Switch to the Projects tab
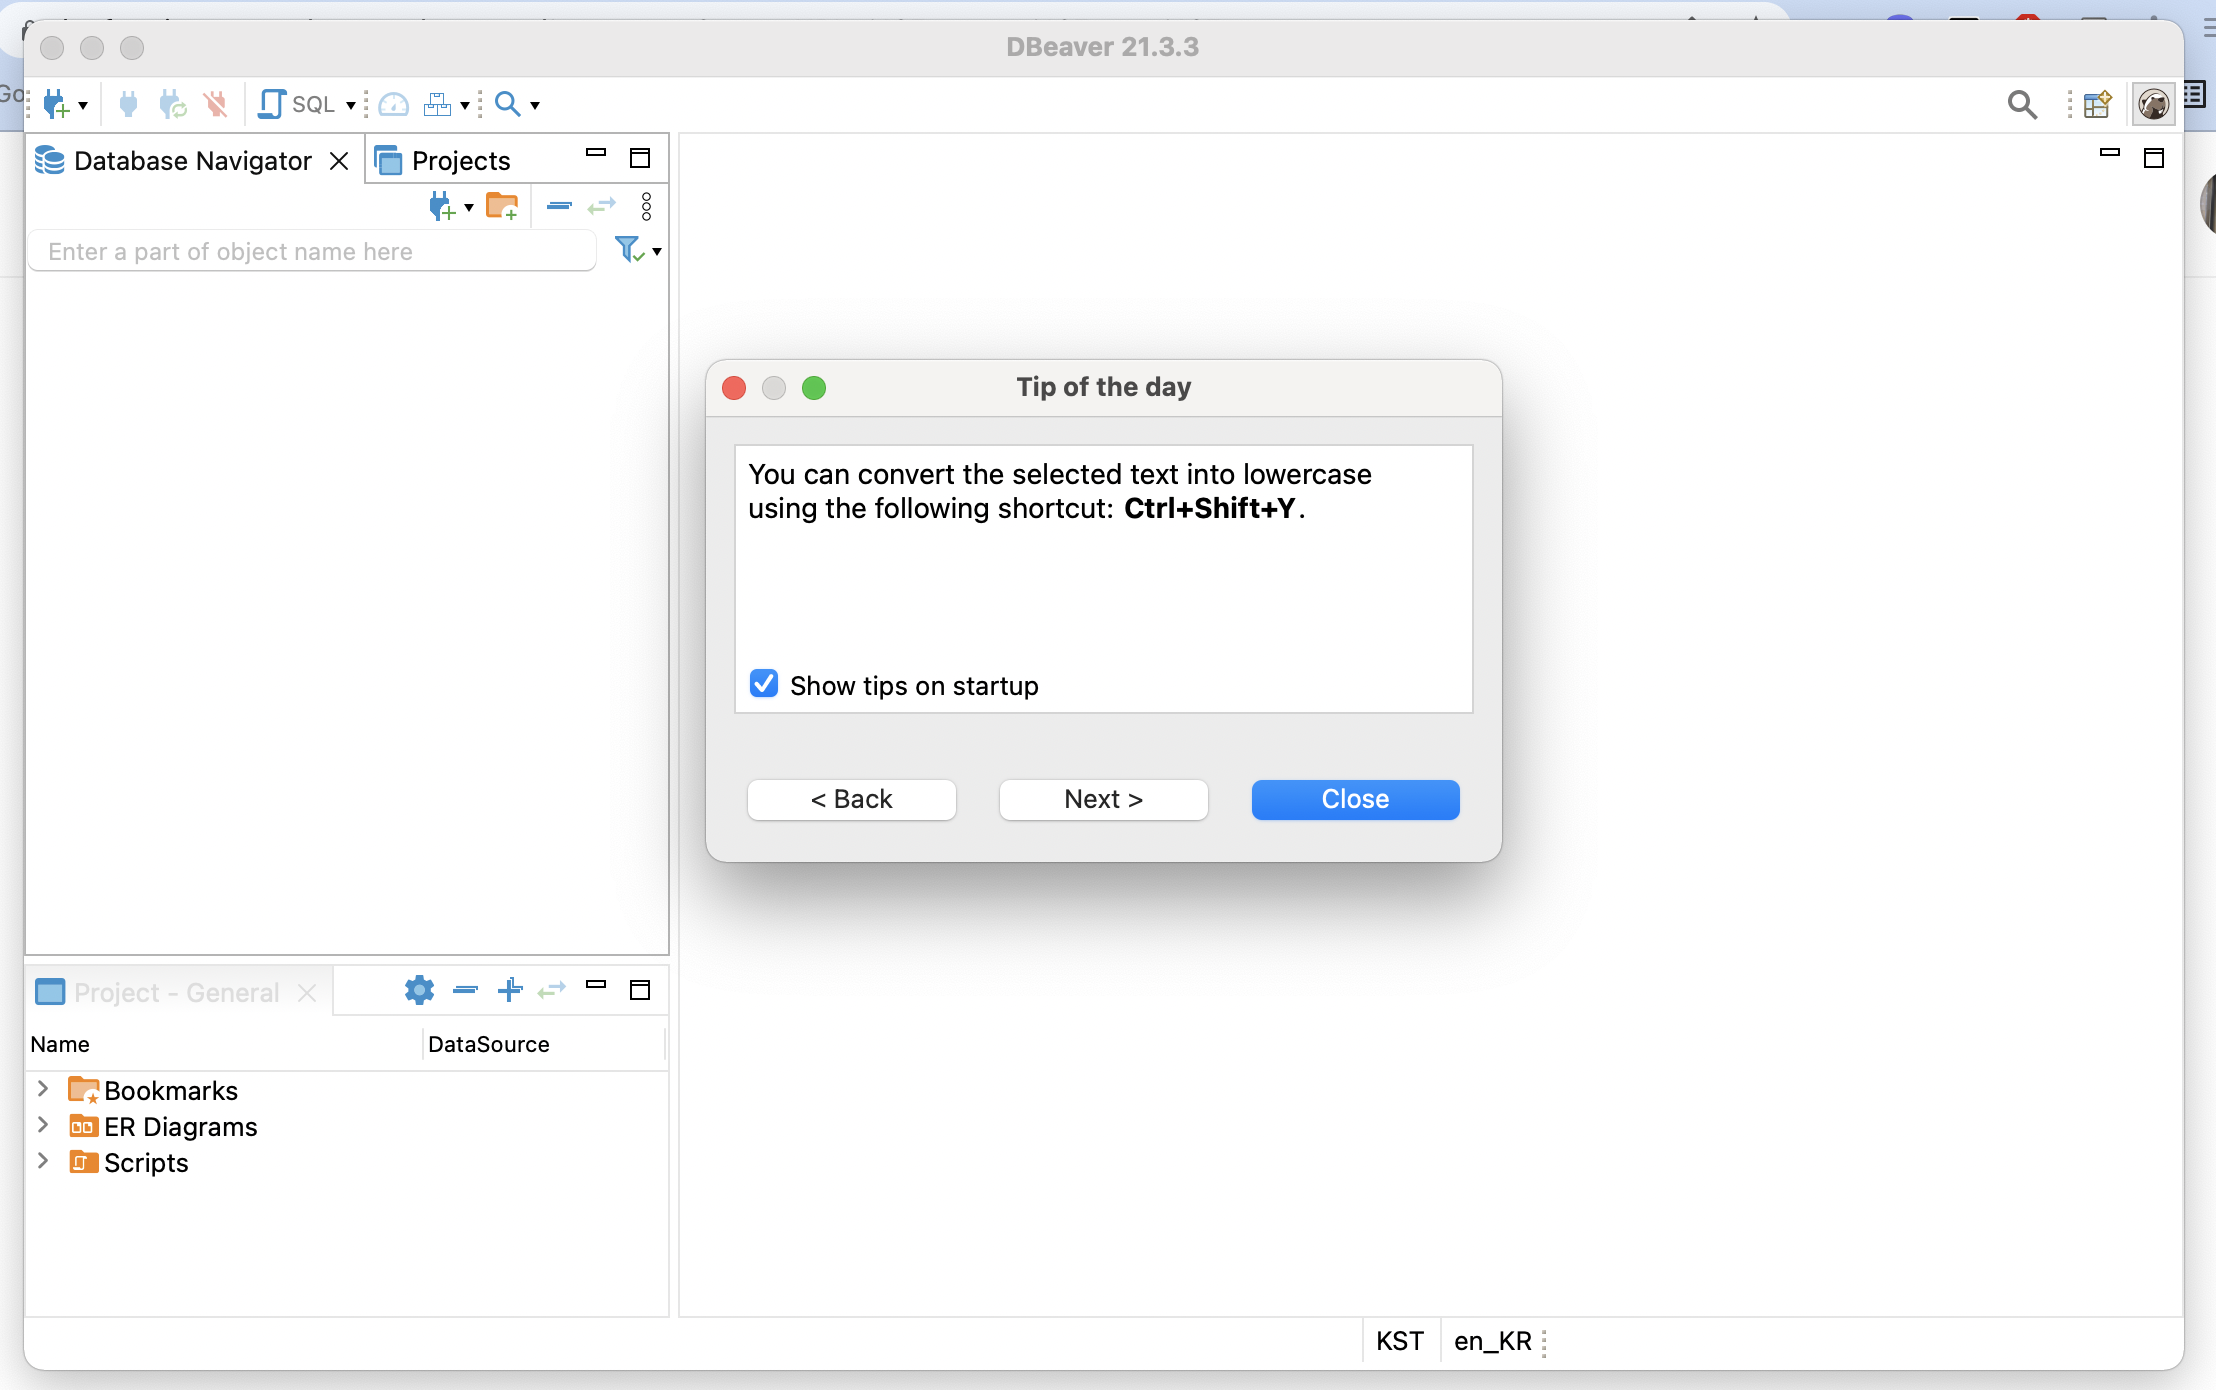 click(x=460, y=160)
